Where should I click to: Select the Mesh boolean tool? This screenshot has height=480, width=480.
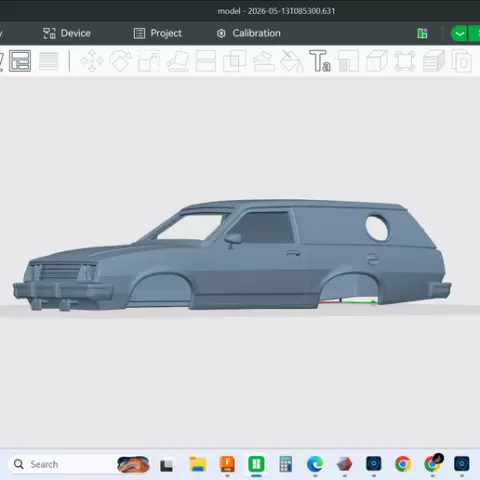tap(234, 61)
